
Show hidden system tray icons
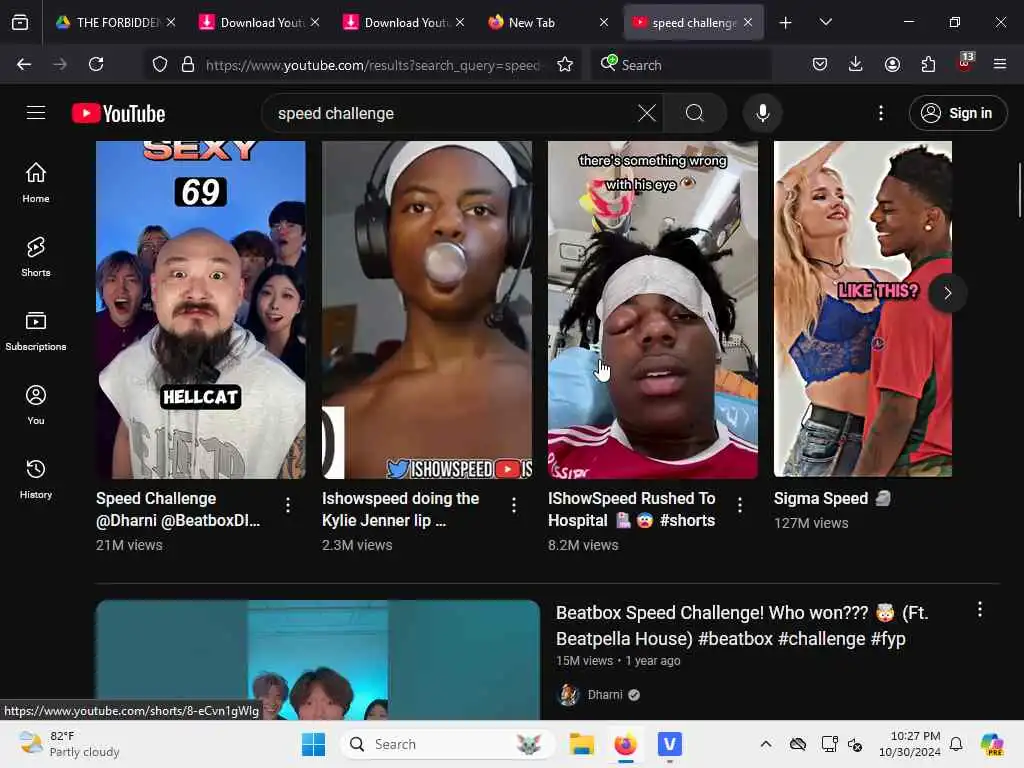[x=766, y=744]
